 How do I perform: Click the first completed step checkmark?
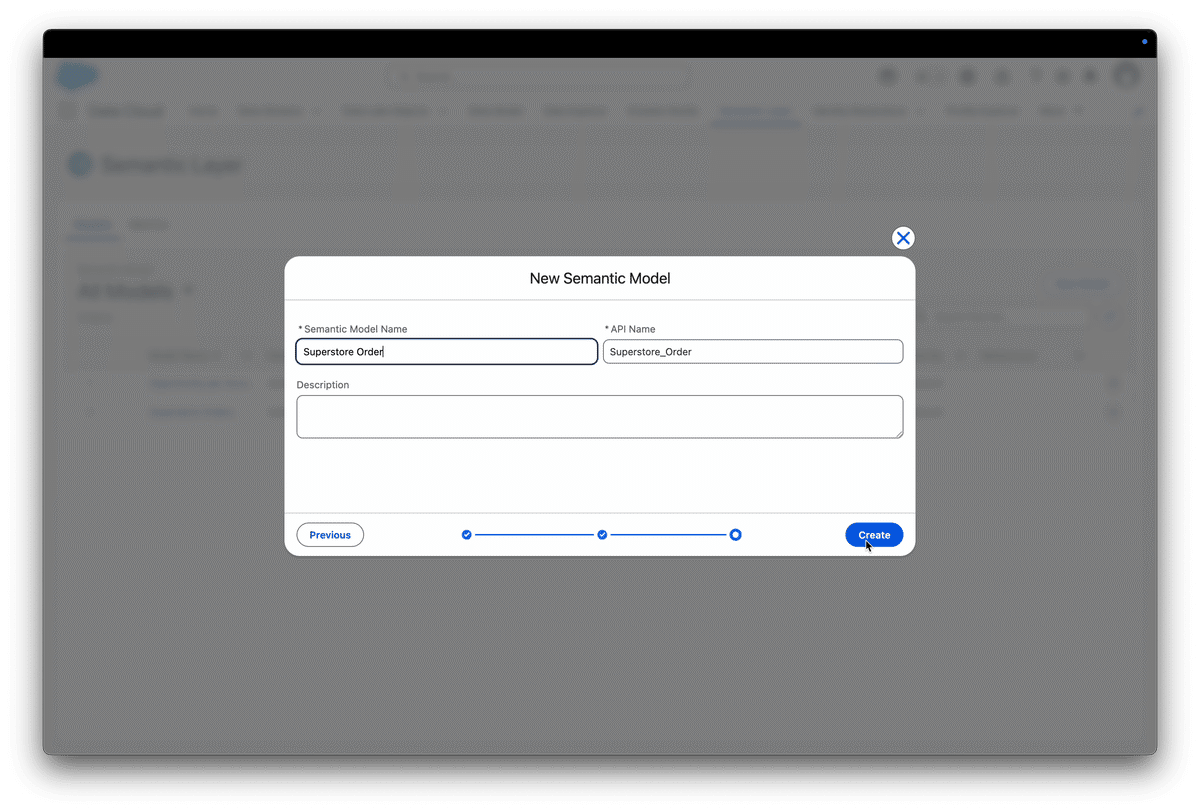466,535
